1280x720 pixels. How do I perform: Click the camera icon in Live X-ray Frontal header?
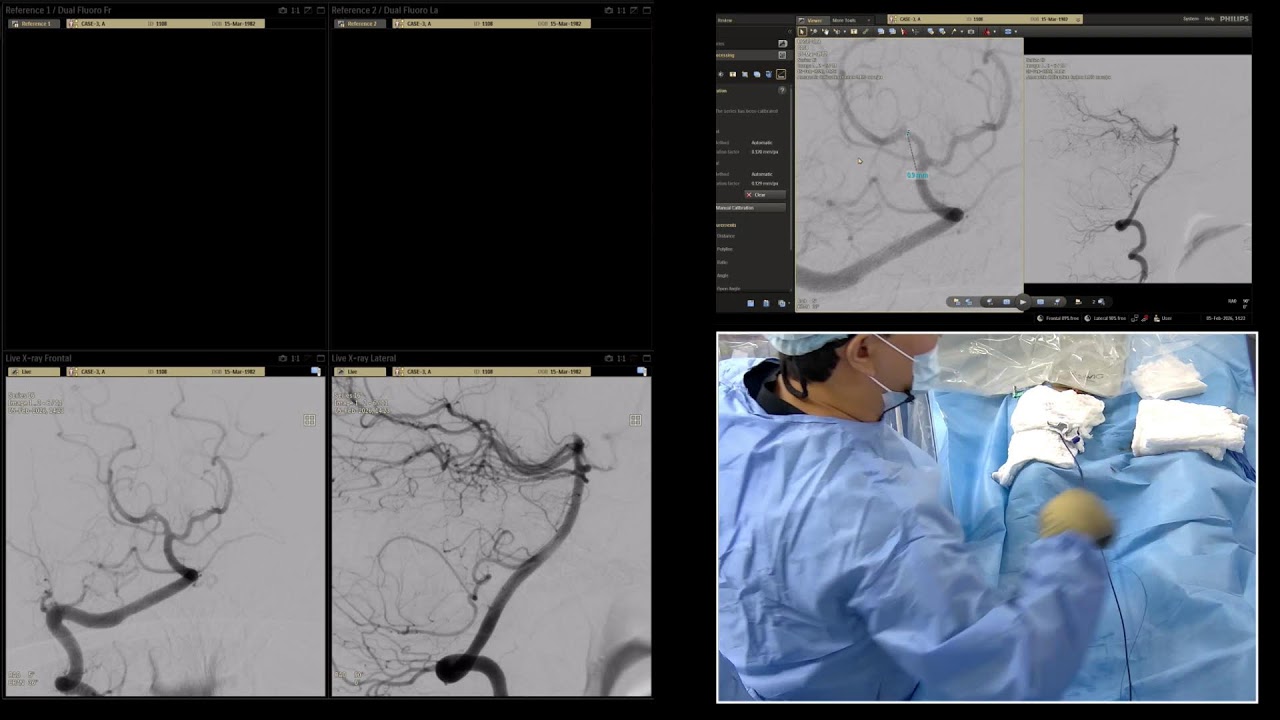(x=283, y=358)
